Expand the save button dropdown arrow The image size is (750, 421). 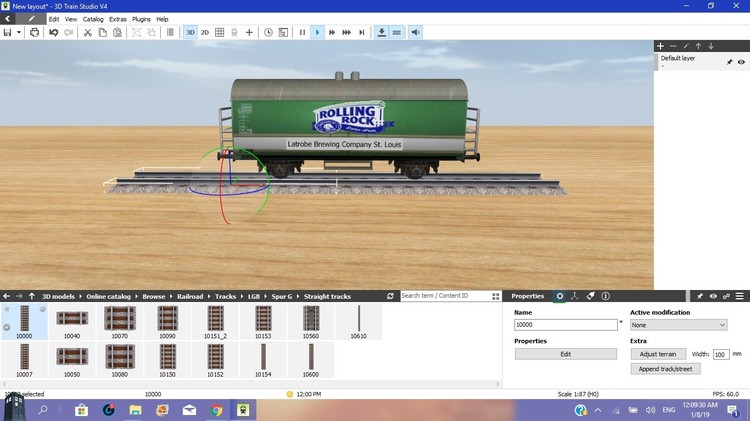[x=19, y=32]
